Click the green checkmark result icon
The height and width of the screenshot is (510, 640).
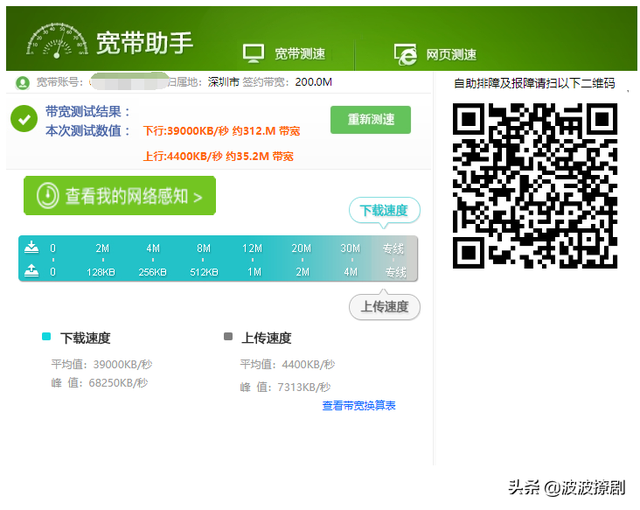[x=24, y=119]
